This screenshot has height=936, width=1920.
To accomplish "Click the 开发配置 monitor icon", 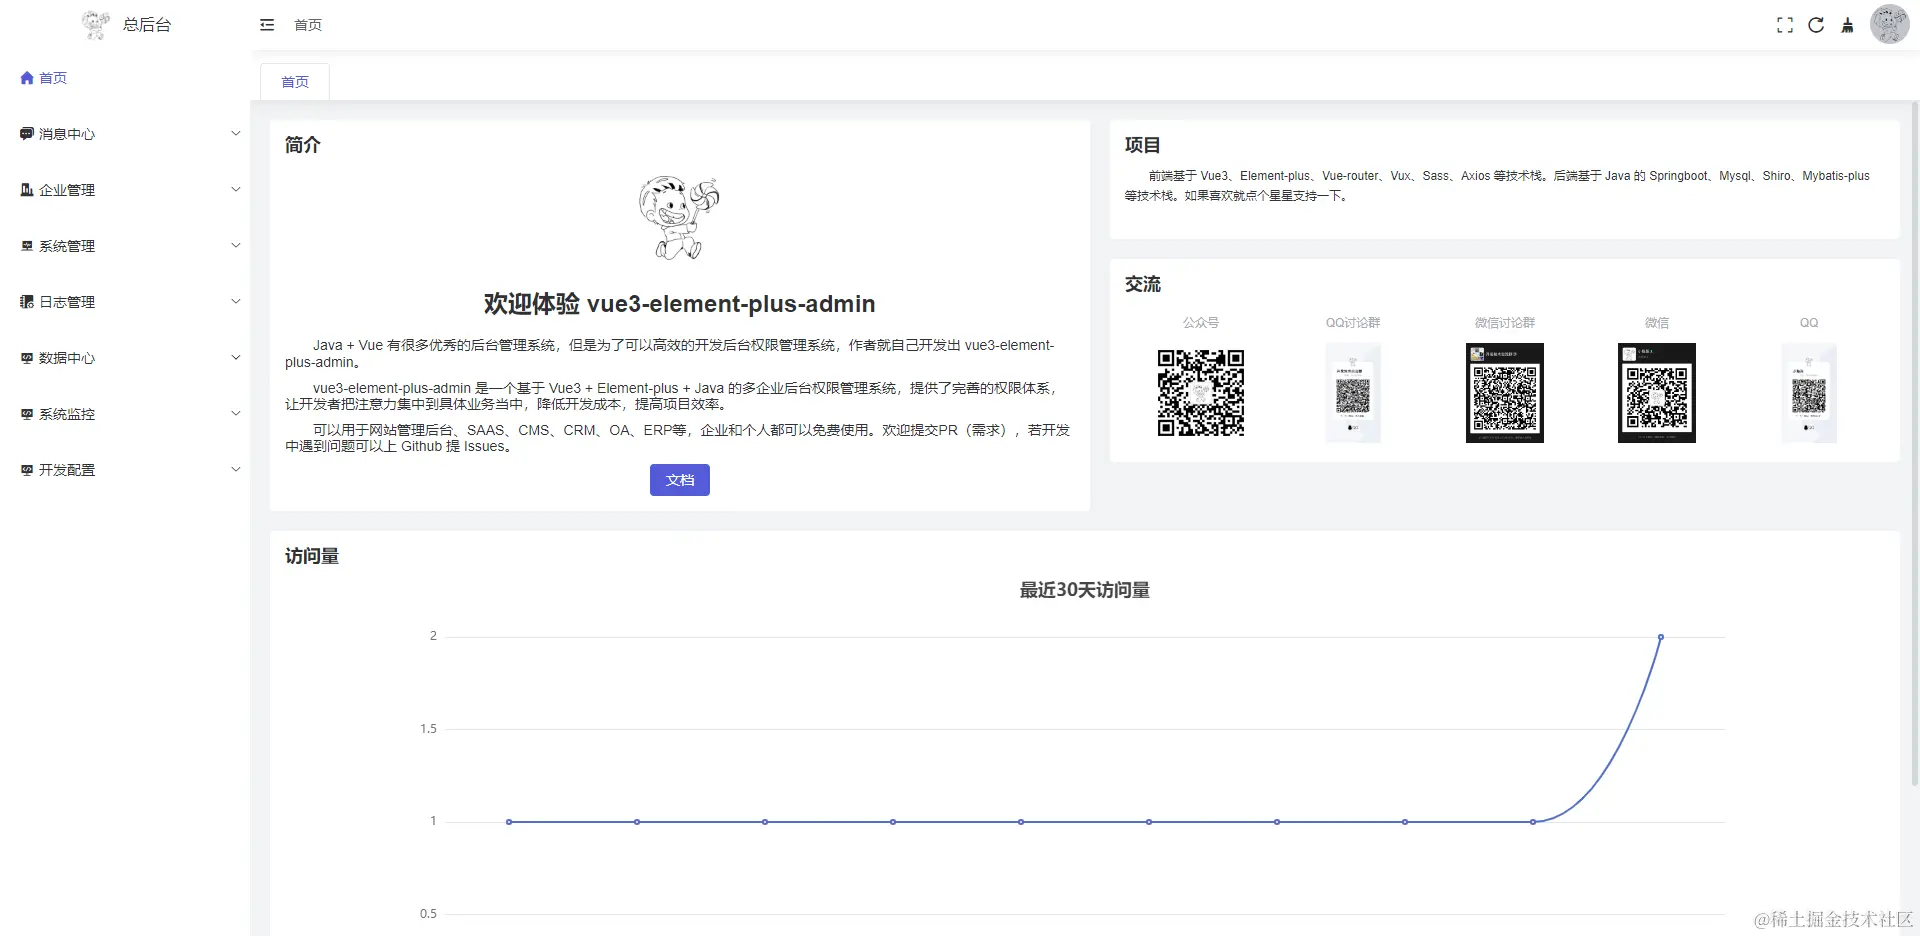I will click(x=27, y=470).
